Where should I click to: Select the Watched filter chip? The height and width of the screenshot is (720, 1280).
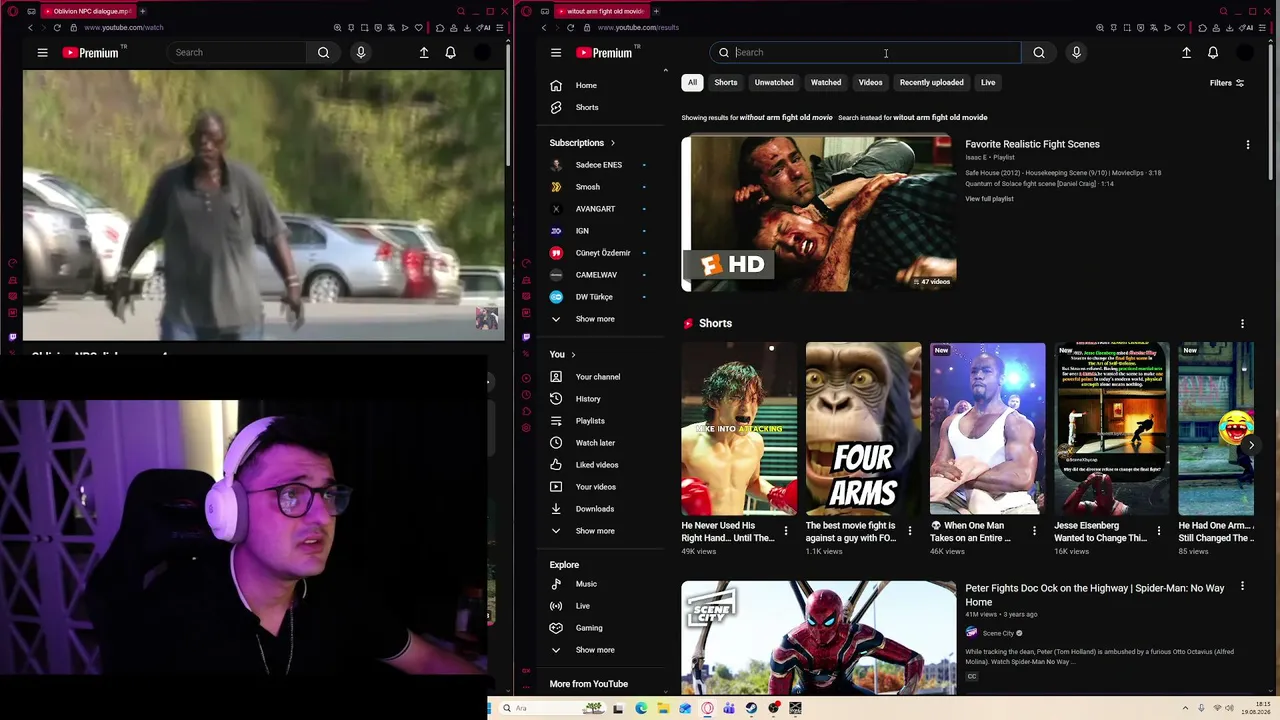[826, 83]
